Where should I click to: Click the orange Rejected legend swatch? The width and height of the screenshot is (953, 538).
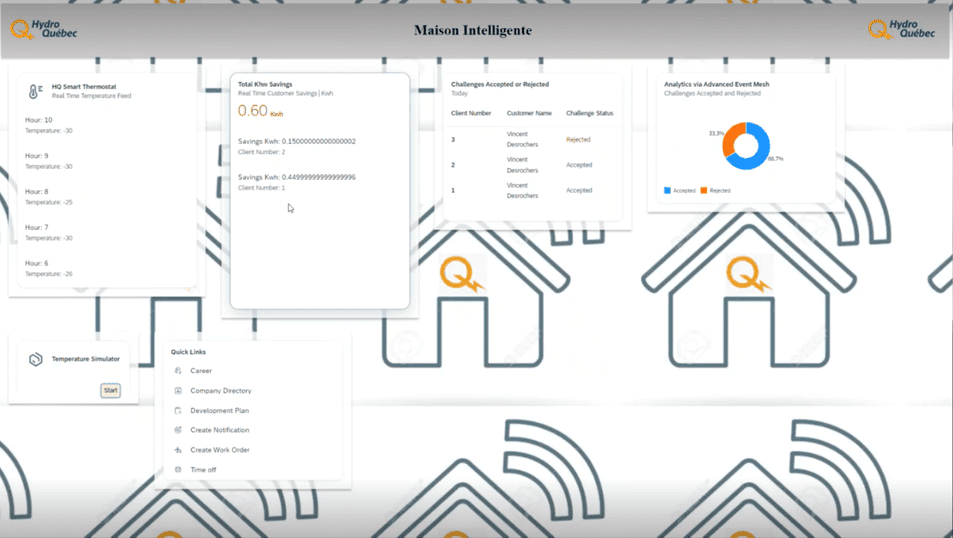(x=704, y=190)
